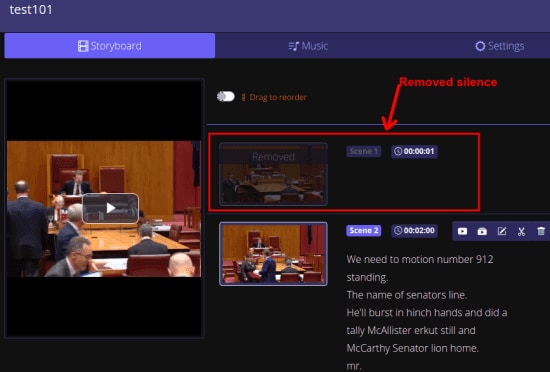Click the "We need to motion number 912" text
The image size is (550, 372).
tap(420, 259)
